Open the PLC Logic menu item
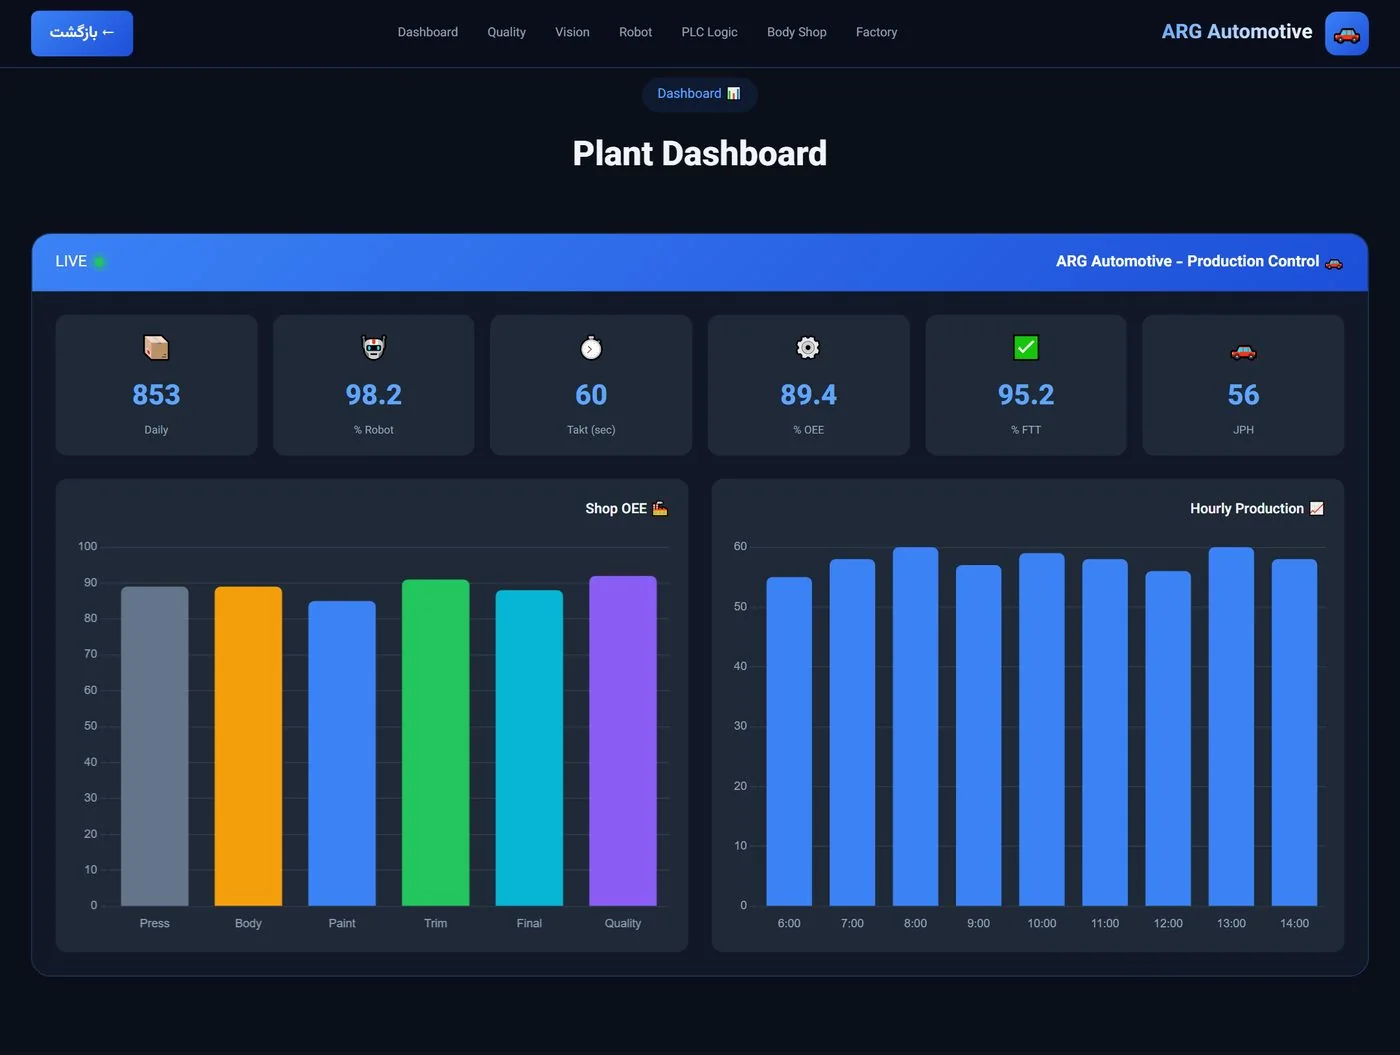 709,32
